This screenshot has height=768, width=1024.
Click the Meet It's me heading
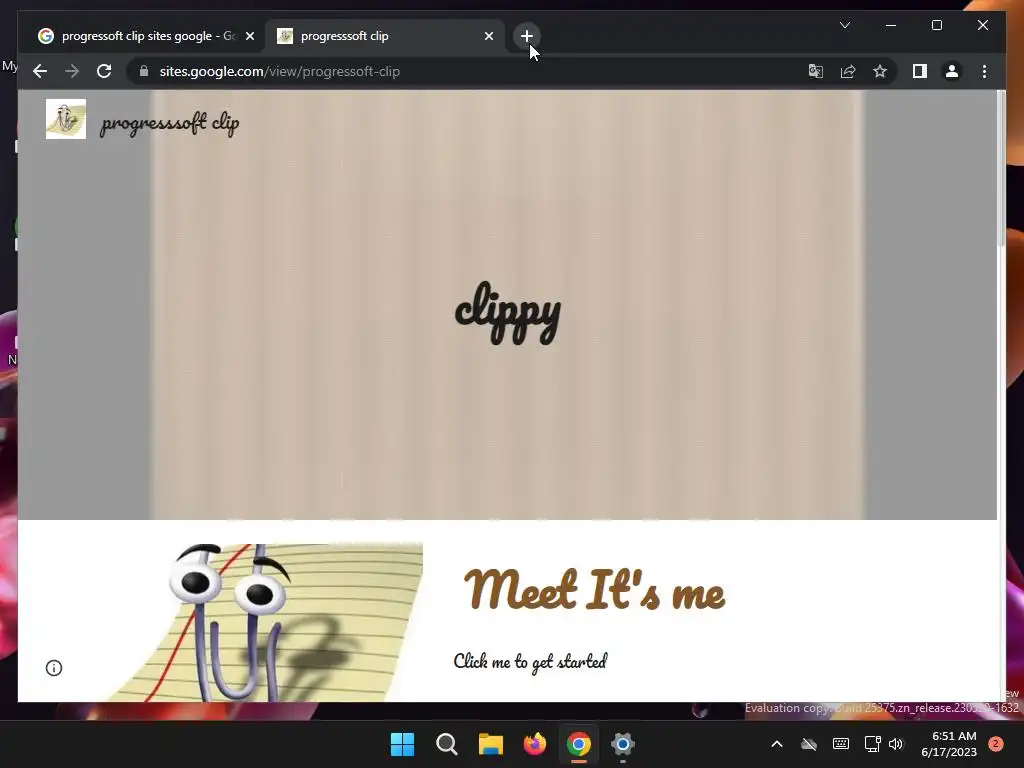[594, 589]
